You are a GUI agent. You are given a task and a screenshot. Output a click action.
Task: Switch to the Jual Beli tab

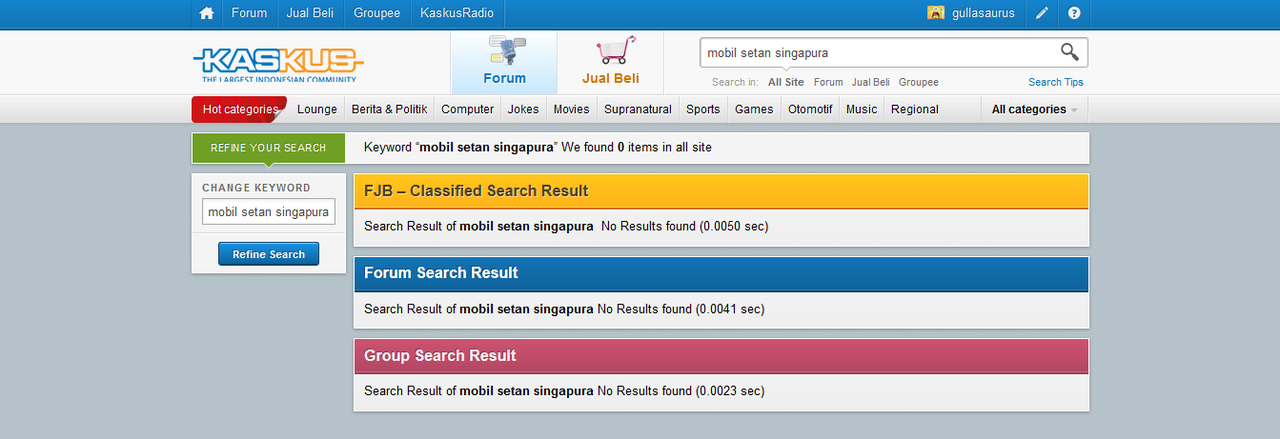click(x=610, y=63)
